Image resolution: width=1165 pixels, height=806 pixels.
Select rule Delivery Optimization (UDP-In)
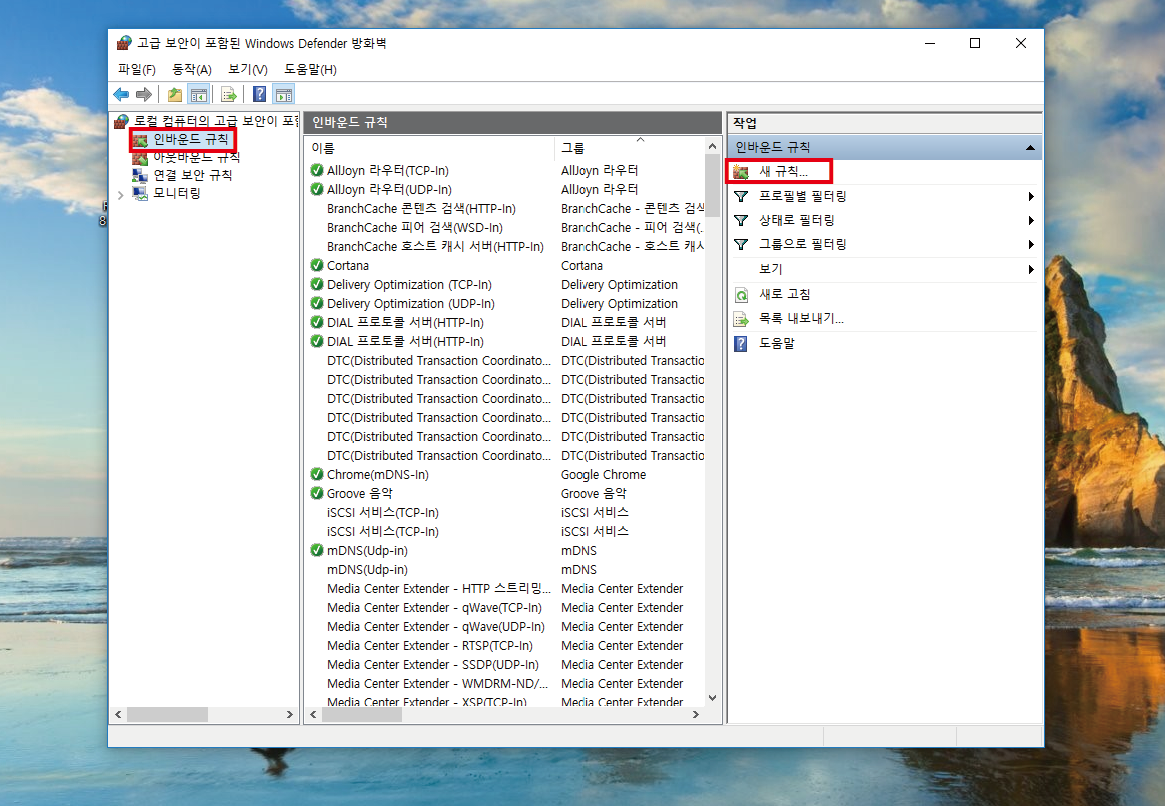click(x=411, y=304)
